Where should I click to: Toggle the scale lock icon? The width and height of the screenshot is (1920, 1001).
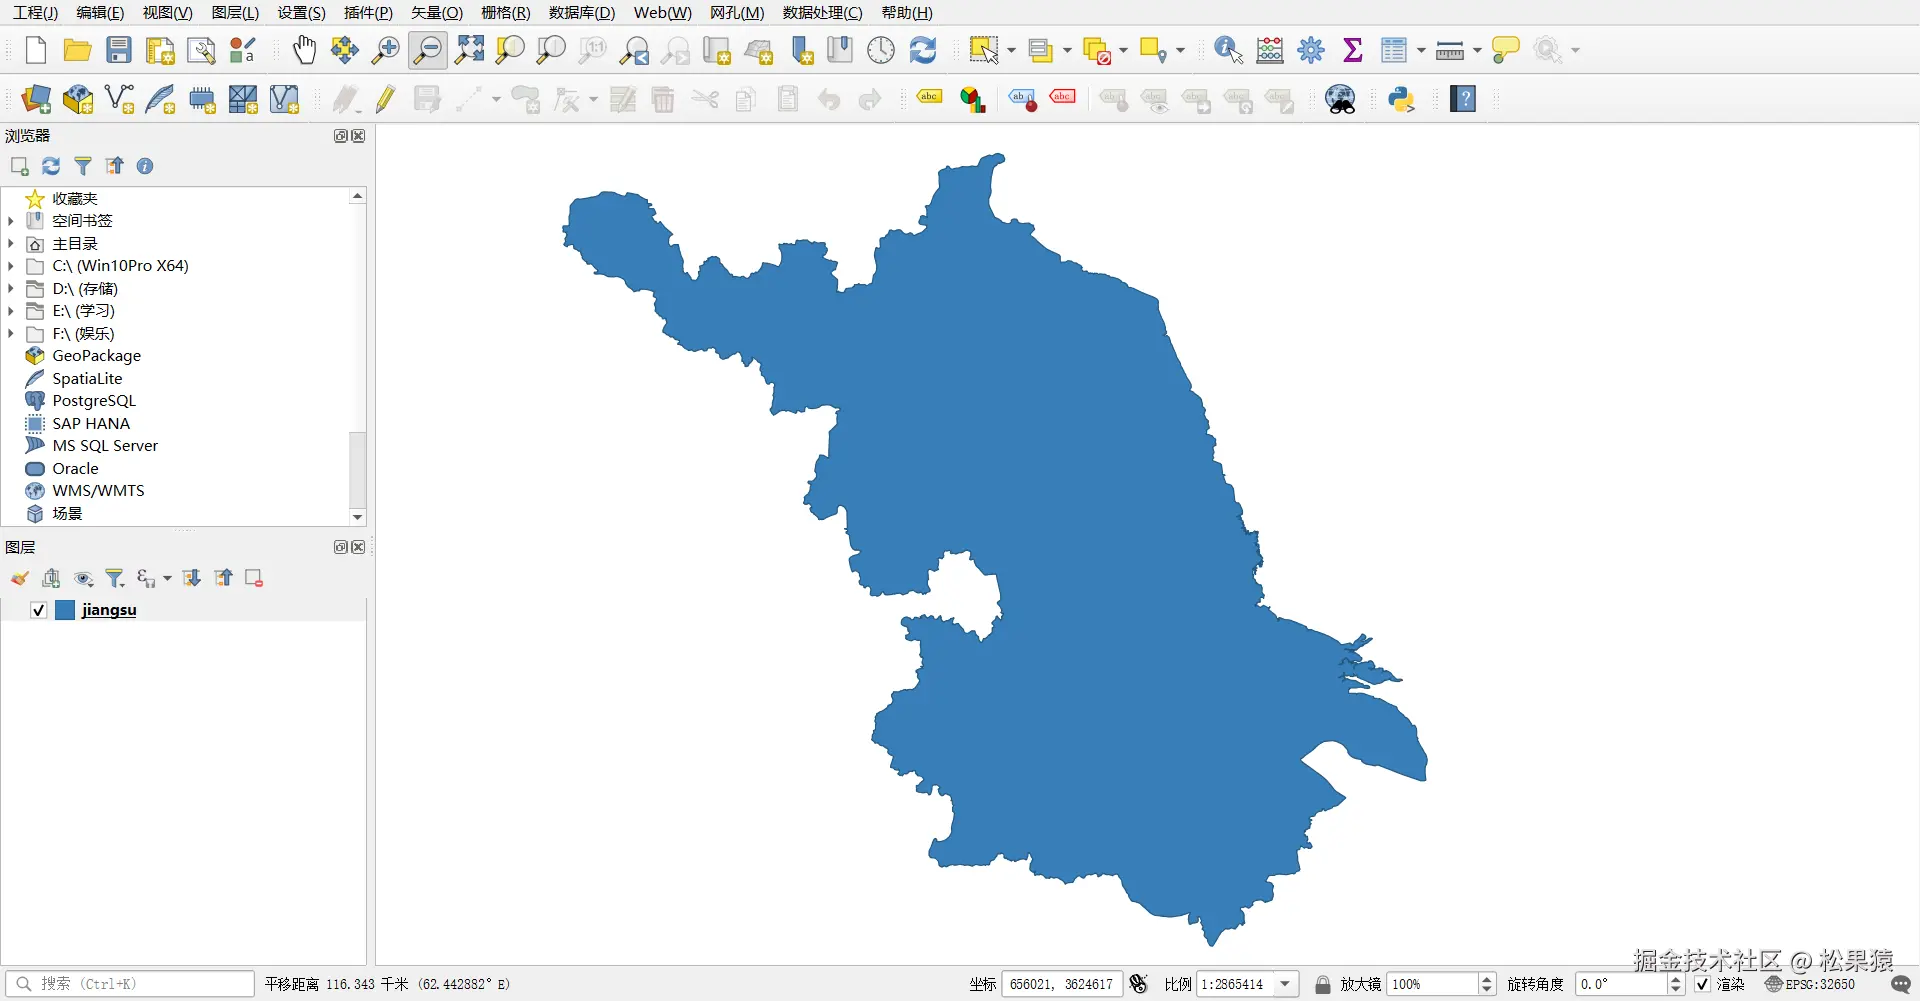click(x=1322, y=984)
